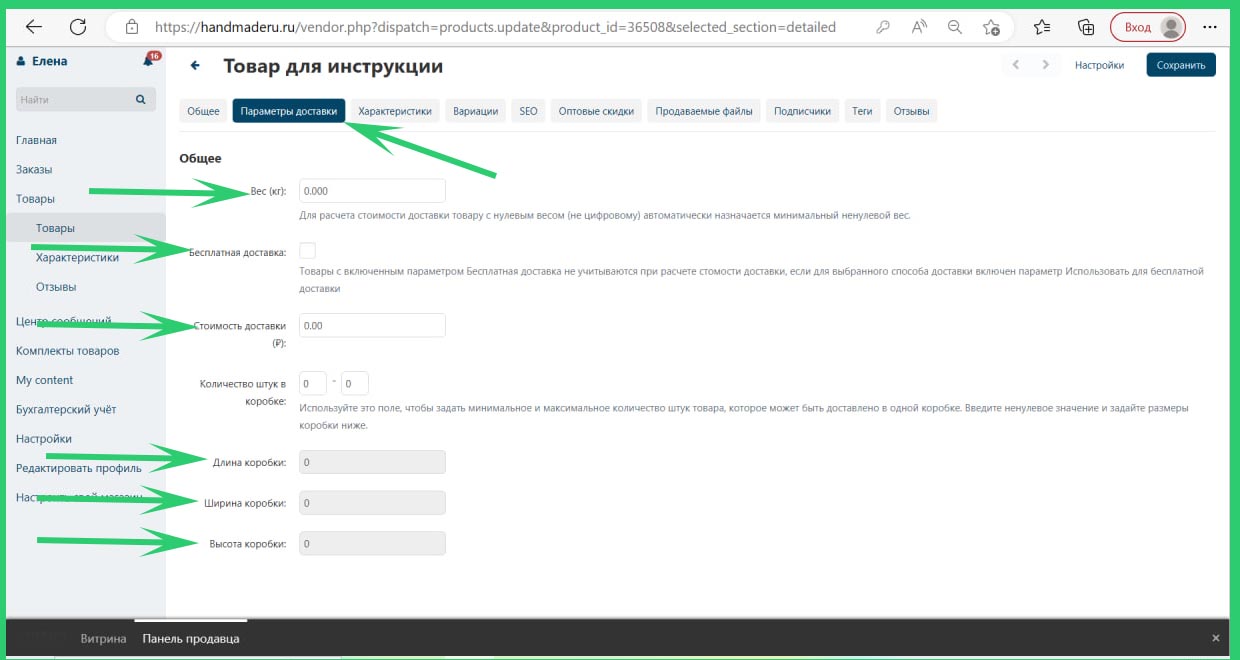Image resolution: width=1240 pixels, height=660 pixels.
Task: Click the browser favorites star icon
Action: tap(1041, 27)
